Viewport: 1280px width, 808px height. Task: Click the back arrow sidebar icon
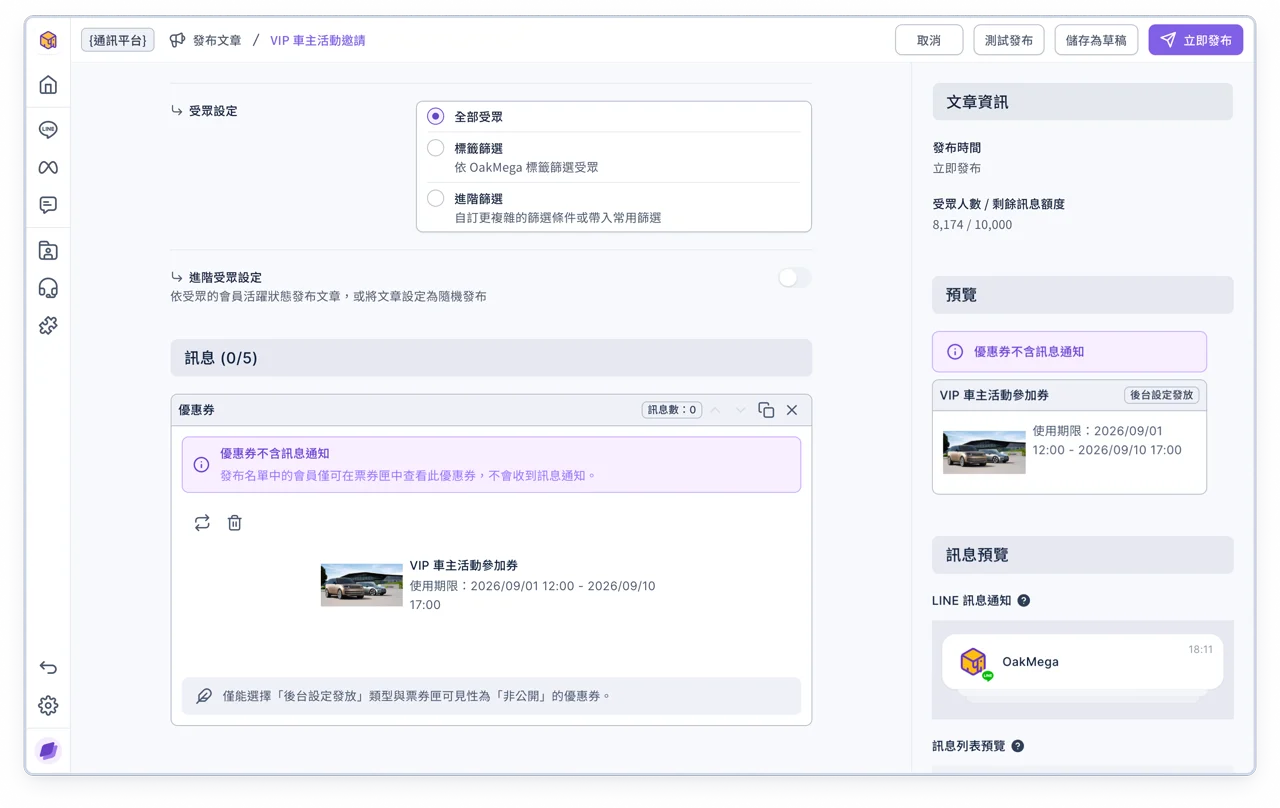[48, 667]
